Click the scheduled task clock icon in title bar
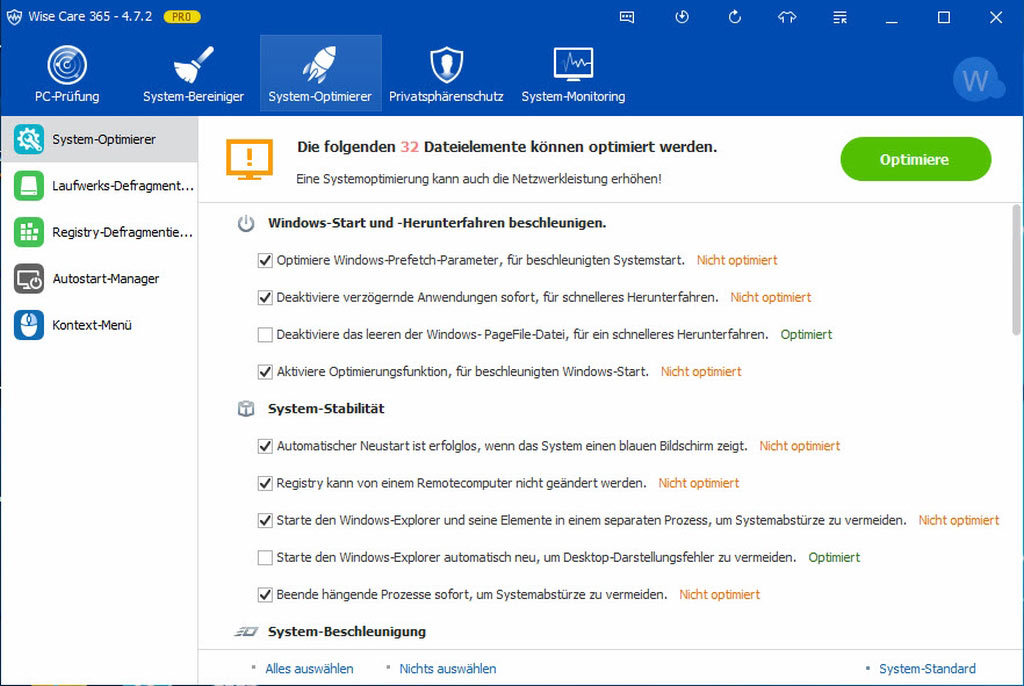This screenshot has height=686, width=1024. pyautogui.click(x=682, y=17)
